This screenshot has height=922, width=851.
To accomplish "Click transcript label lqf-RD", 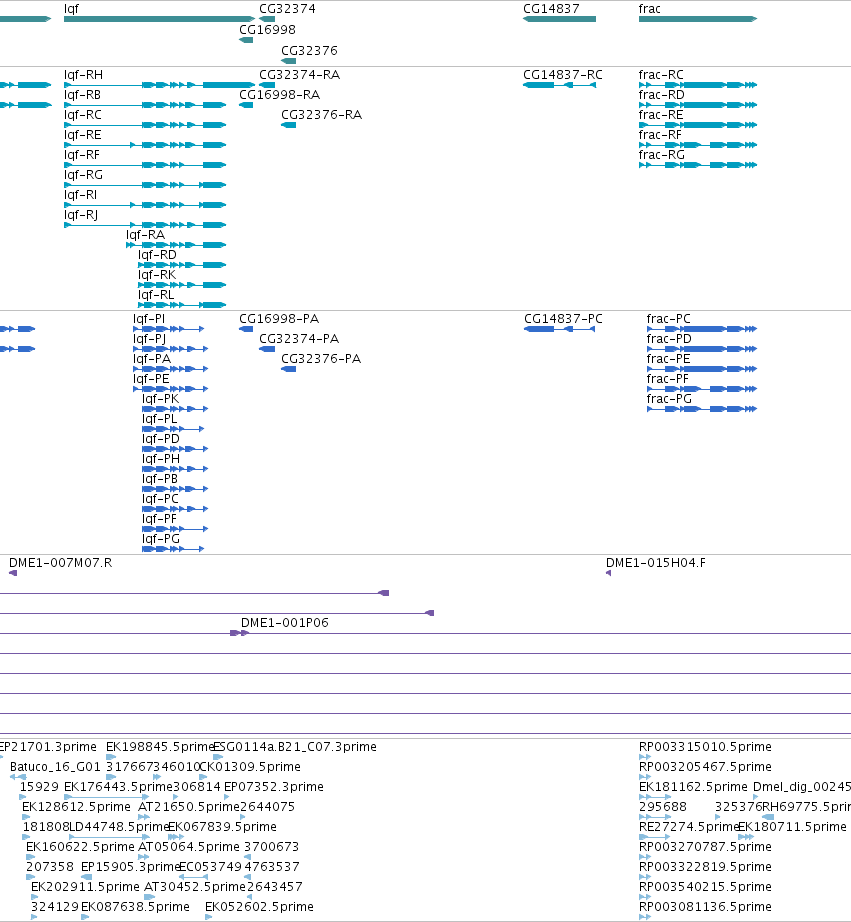I will pos(157,255).
